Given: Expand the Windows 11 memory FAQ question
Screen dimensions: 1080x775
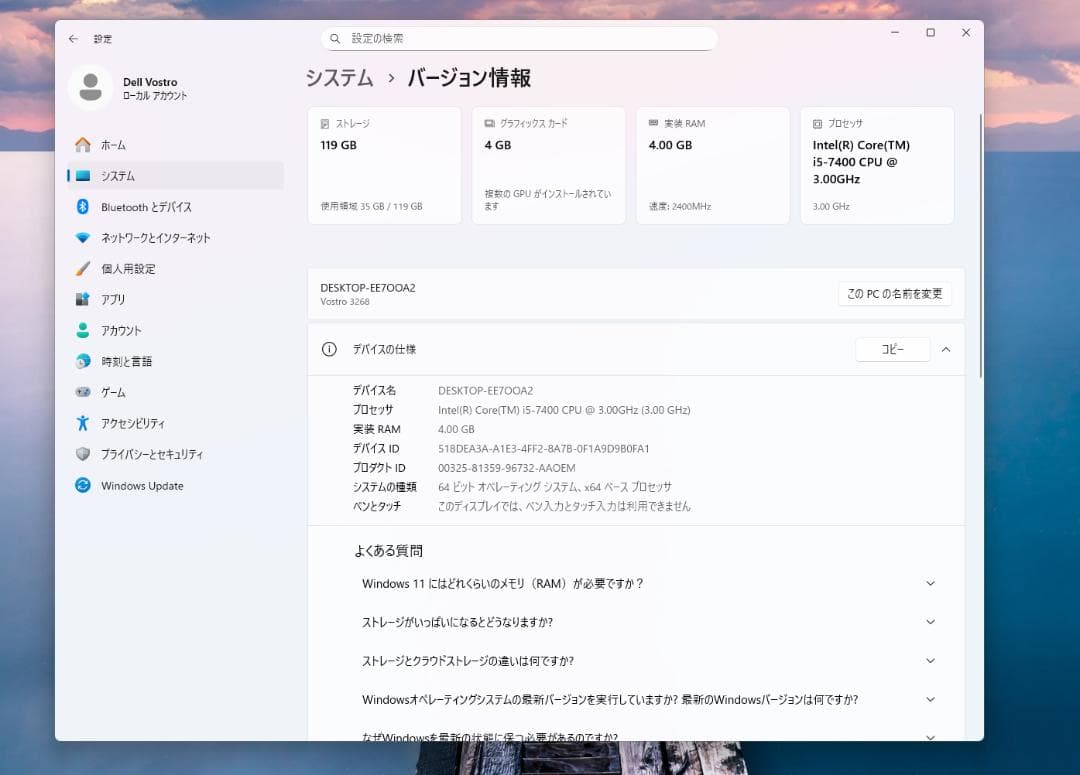Looking at the screenshot, I should 931,583.
